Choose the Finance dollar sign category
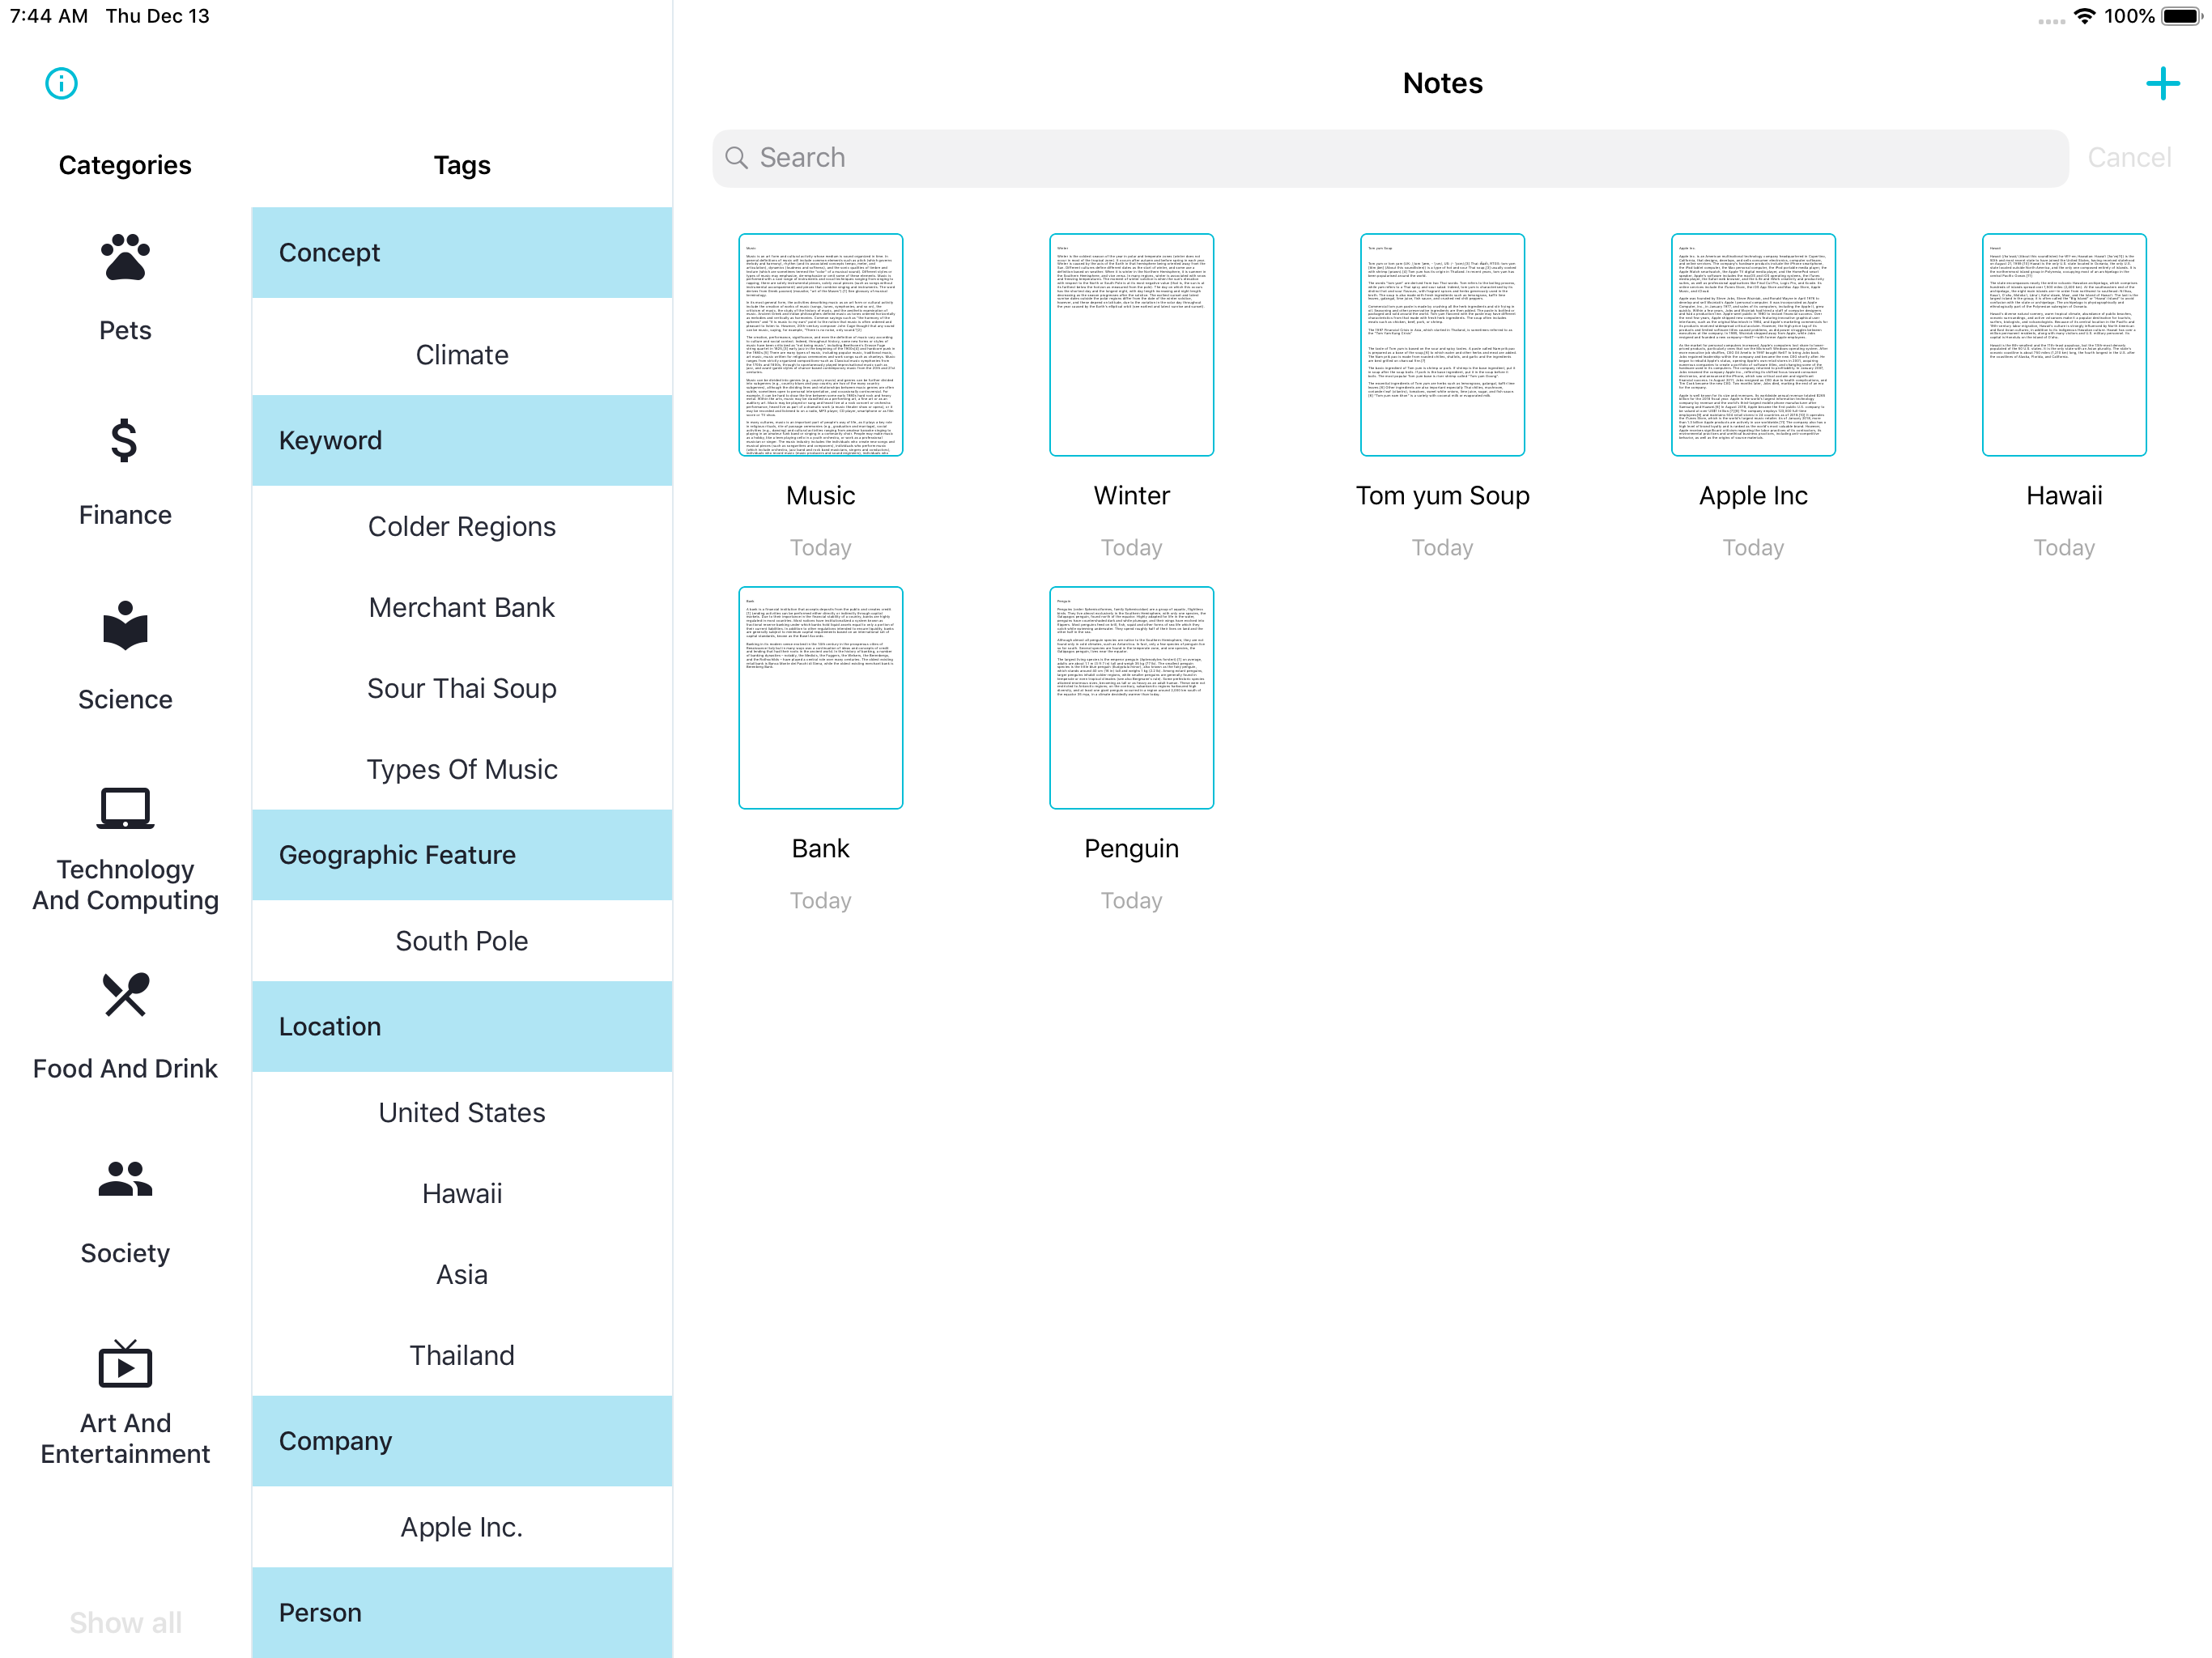 click(125, 441)
